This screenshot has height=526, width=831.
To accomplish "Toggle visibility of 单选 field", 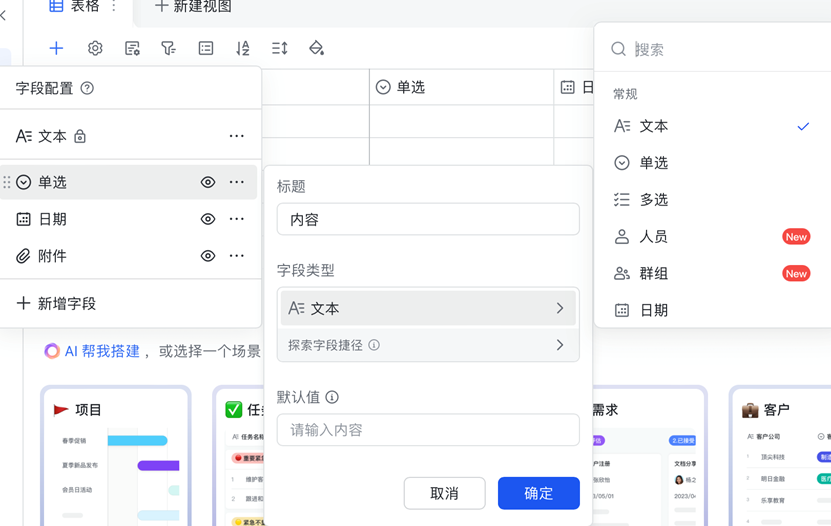I will (x=208, y=182).
